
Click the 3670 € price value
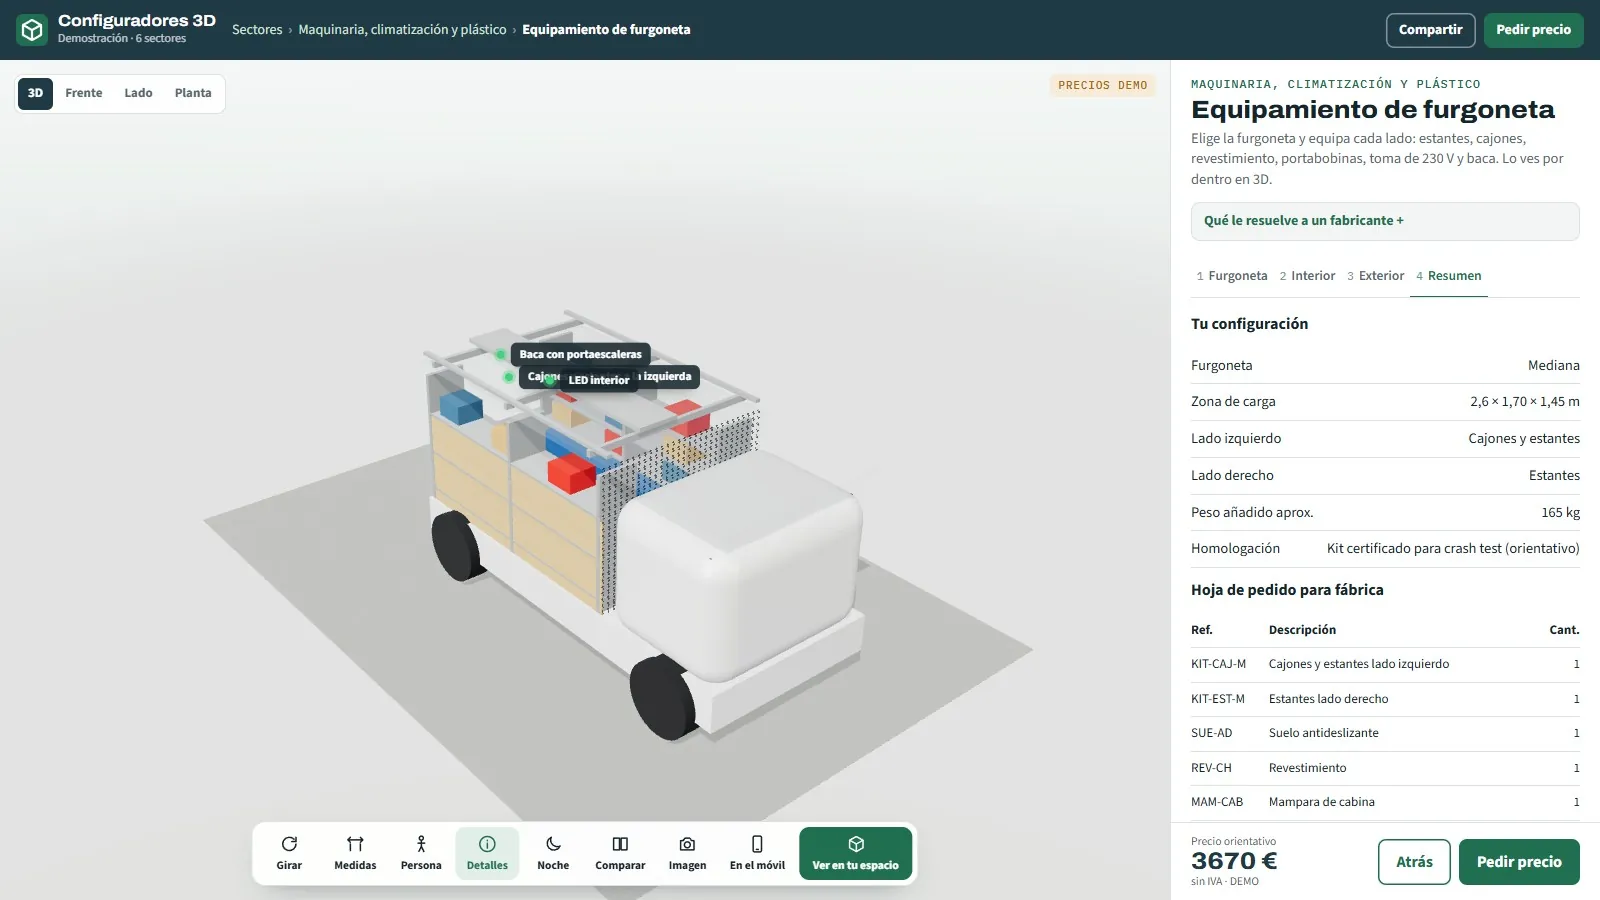1234,861
